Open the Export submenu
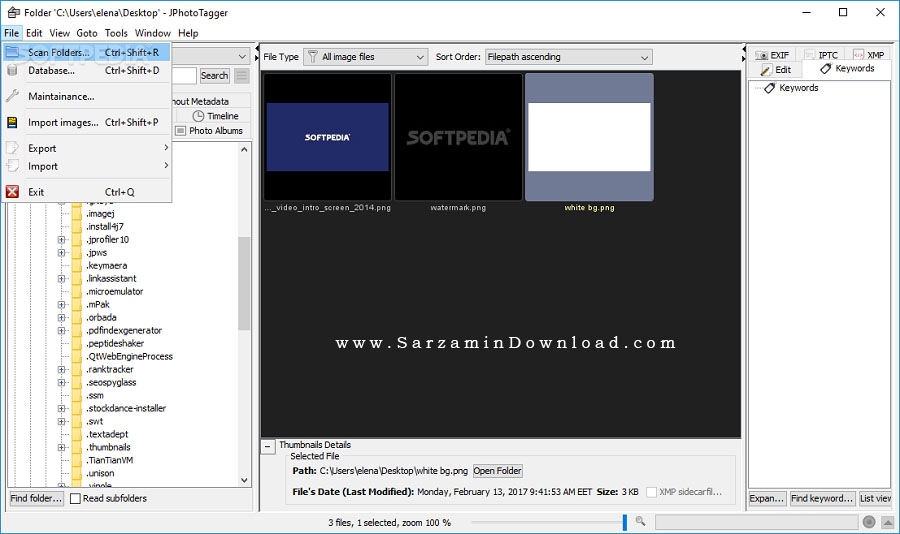Image resolution: width=900 pixels, height=534 pixels. [87, 148]
